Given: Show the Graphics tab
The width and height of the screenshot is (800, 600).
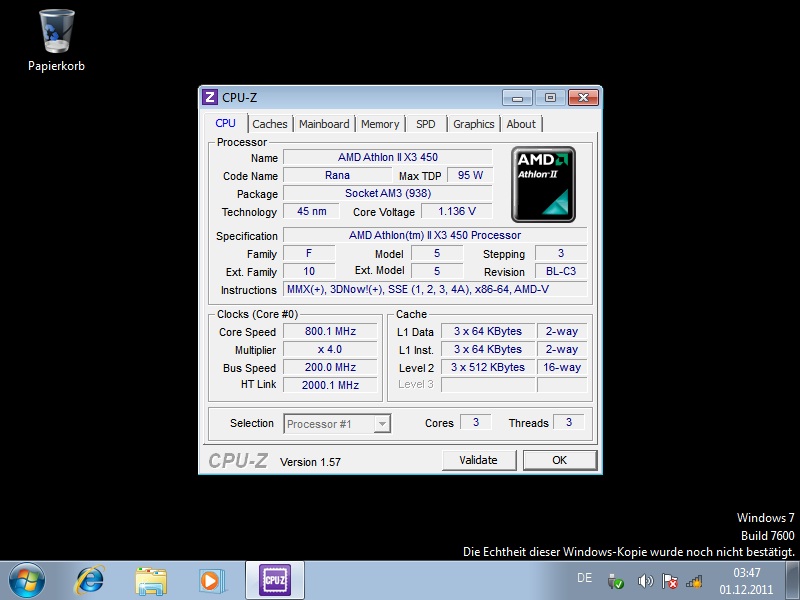Looking at the screenshot, I should (473, 124).
